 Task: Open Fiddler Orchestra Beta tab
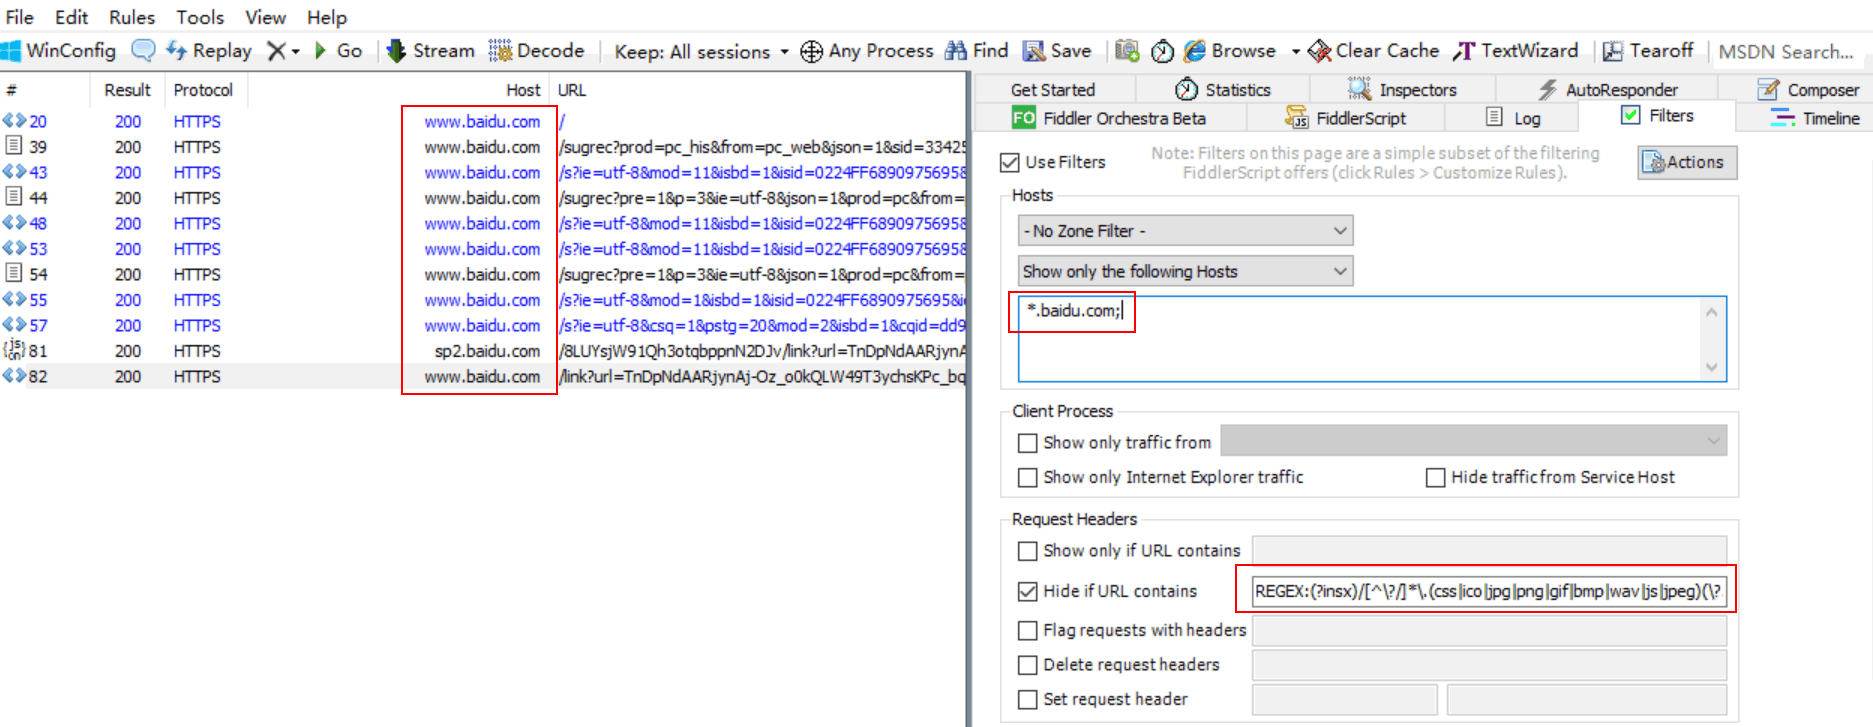click(x=1109, y=118)
